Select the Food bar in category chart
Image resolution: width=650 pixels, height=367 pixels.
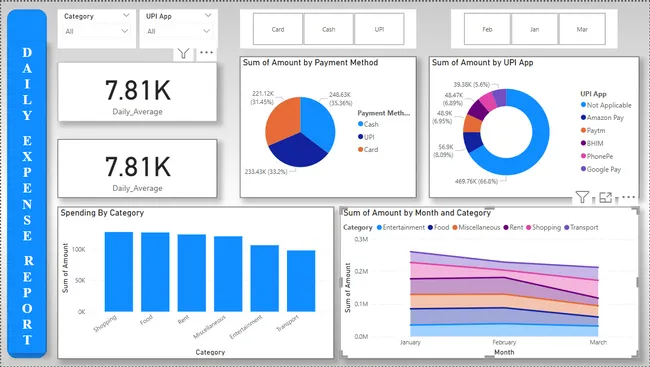[155, 272]
